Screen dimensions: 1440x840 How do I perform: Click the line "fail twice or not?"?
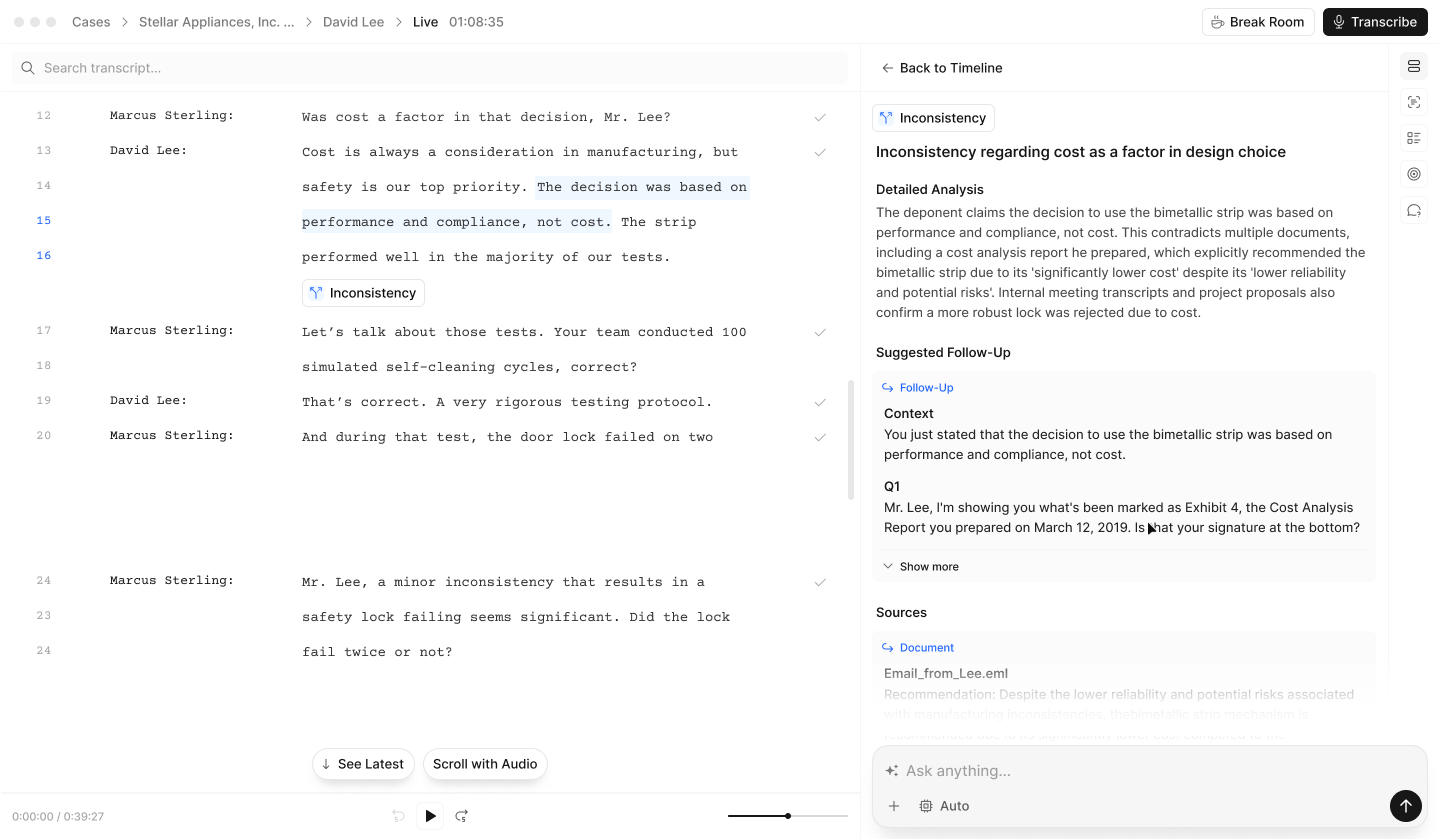coord(377,652)
